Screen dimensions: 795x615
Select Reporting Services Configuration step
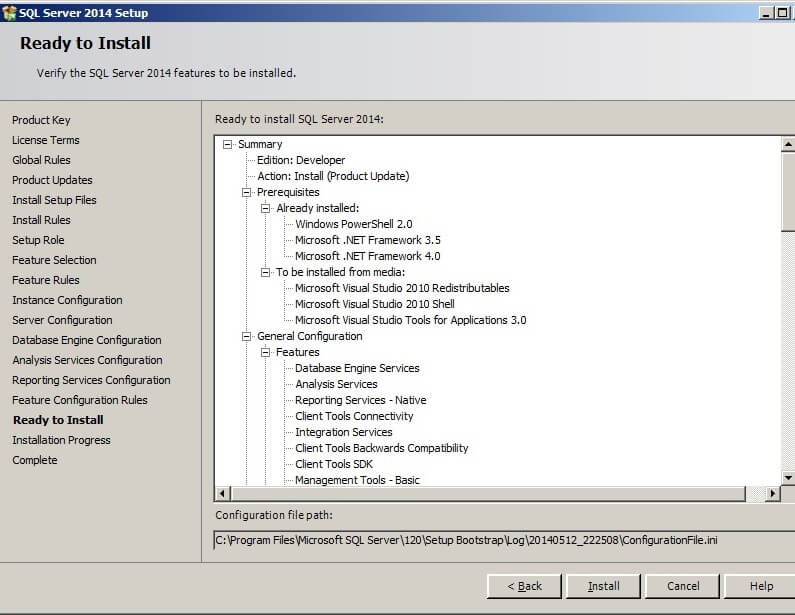click(91, 380)
